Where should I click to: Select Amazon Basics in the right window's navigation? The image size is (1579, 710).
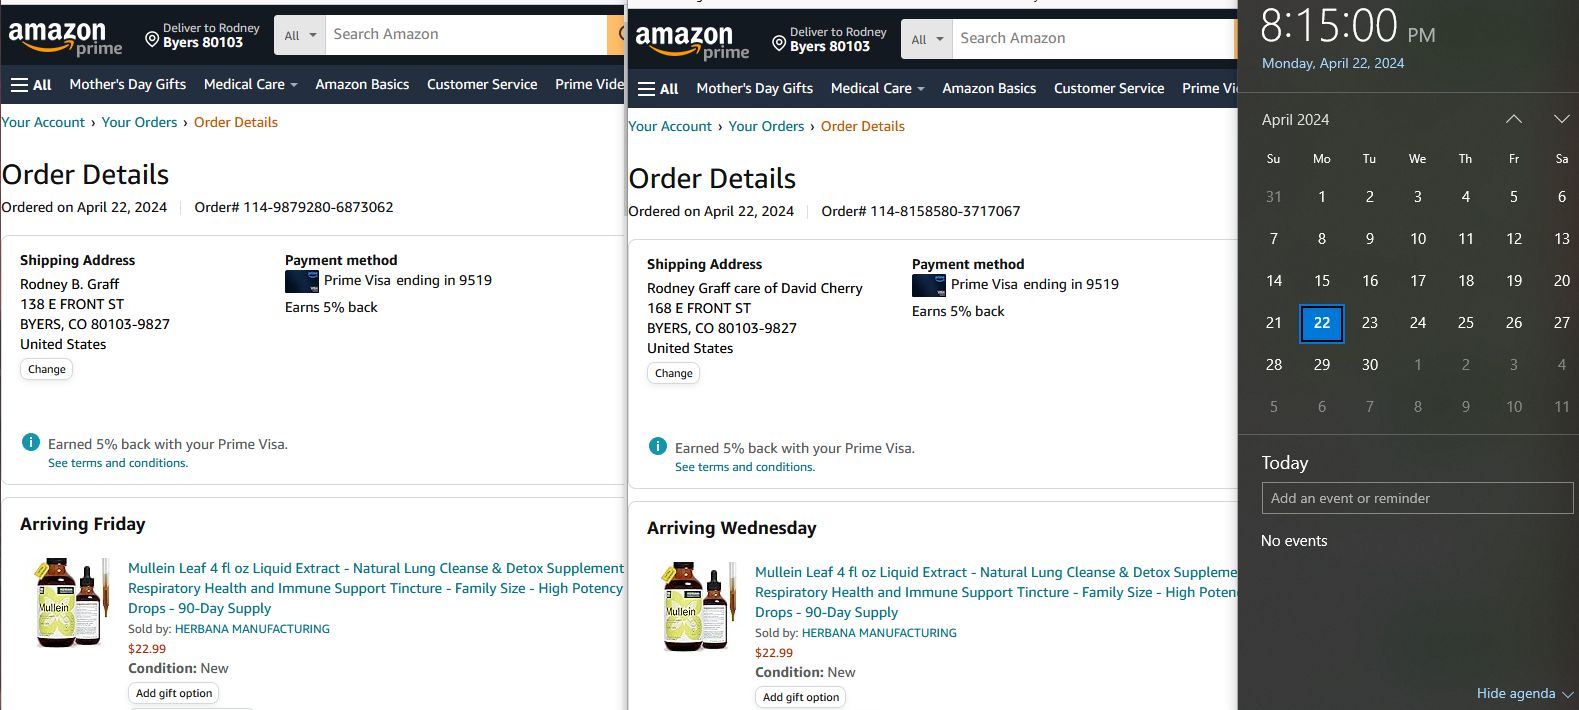pos(988,88)
